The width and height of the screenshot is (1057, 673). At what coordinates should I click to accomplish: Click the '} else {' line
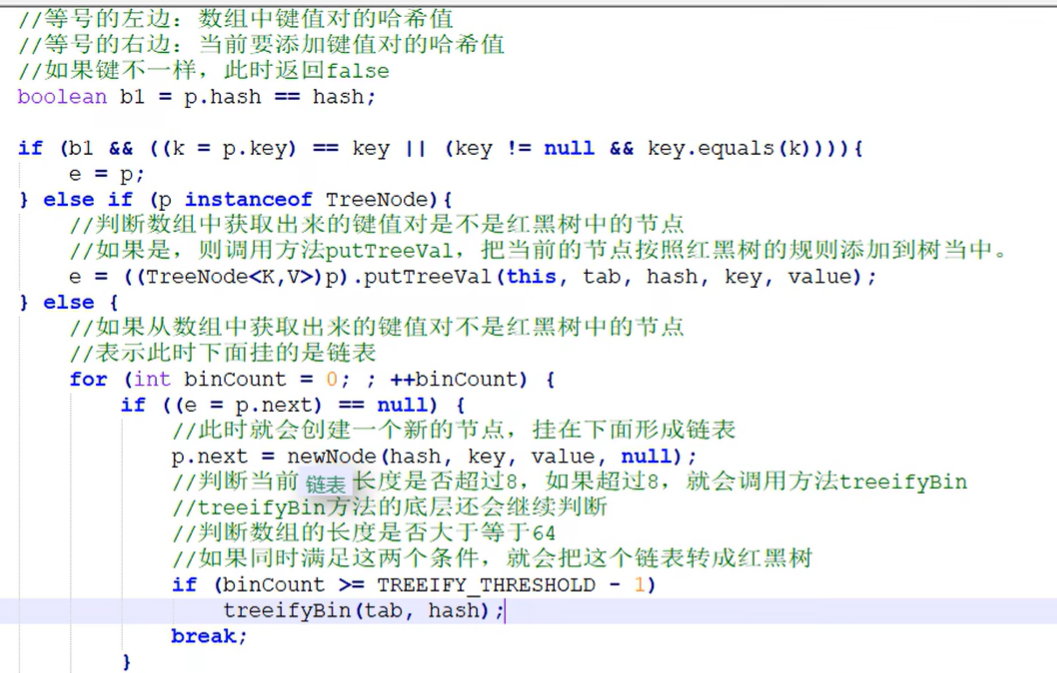(x=69, y=302)
